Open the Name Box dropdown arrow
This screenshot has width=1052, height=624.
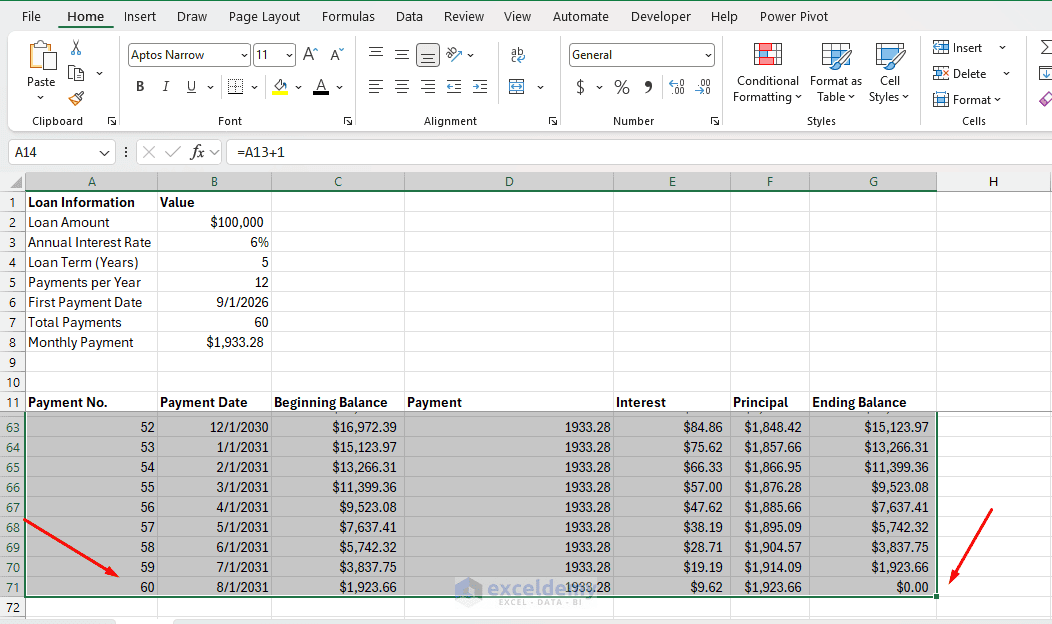click(x=104, y=153)
